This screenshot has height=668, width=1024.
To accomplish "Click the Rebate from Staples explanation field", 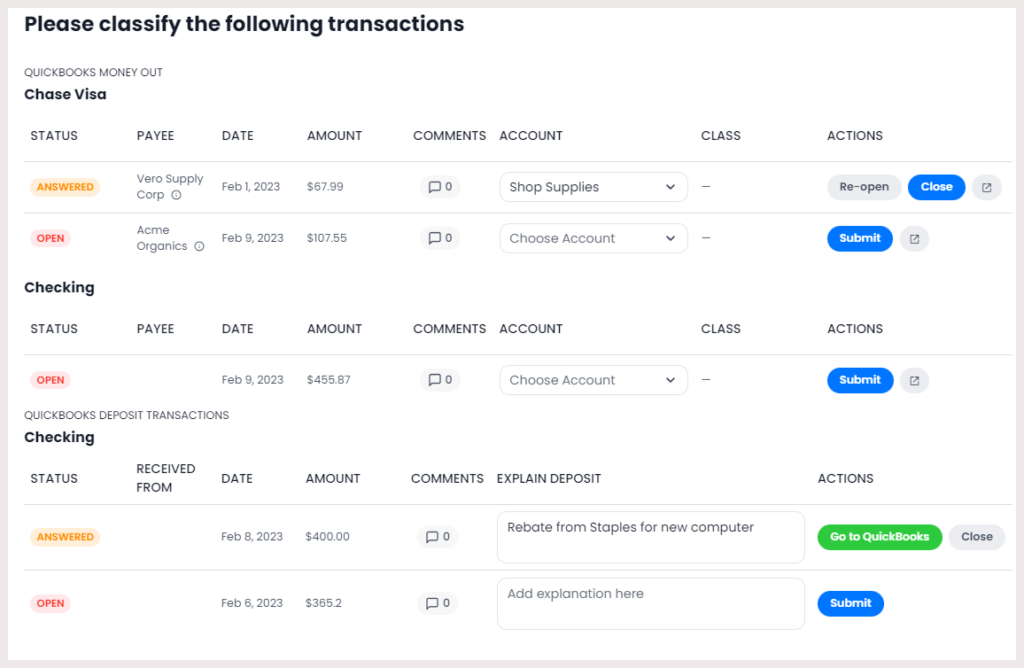I will (650, 538).
